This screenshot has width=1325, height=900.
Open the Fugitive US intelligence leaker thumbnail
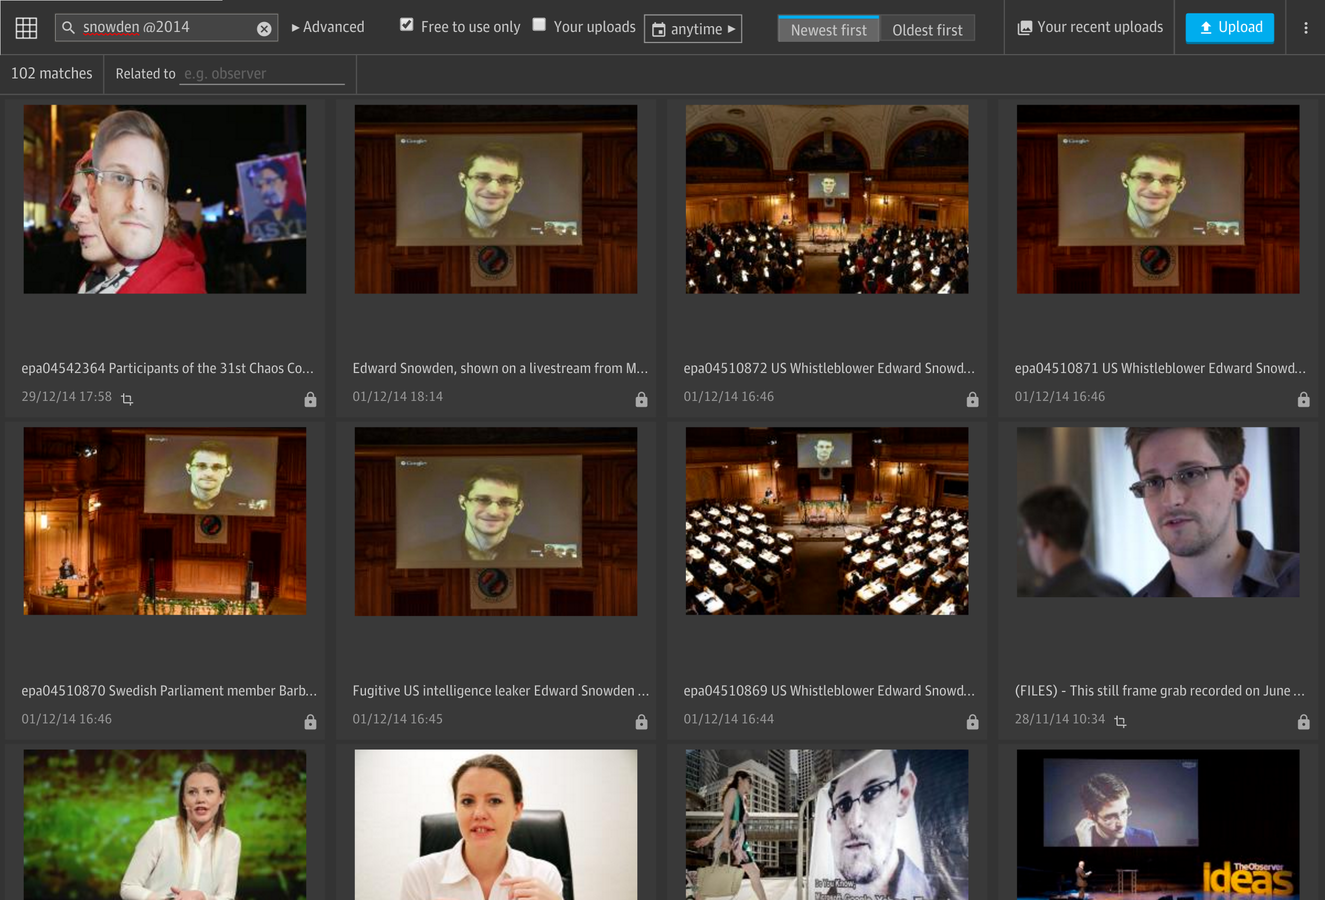pyautogui.click(x=496, y=521)
